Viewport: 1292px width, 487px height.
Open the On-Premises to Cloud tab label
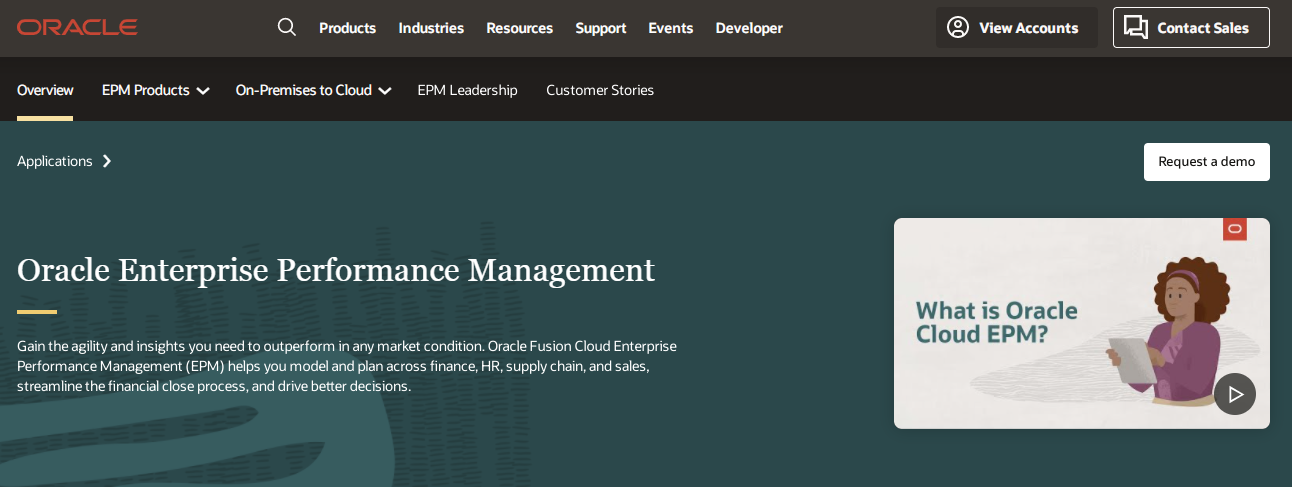coord(303,90)
